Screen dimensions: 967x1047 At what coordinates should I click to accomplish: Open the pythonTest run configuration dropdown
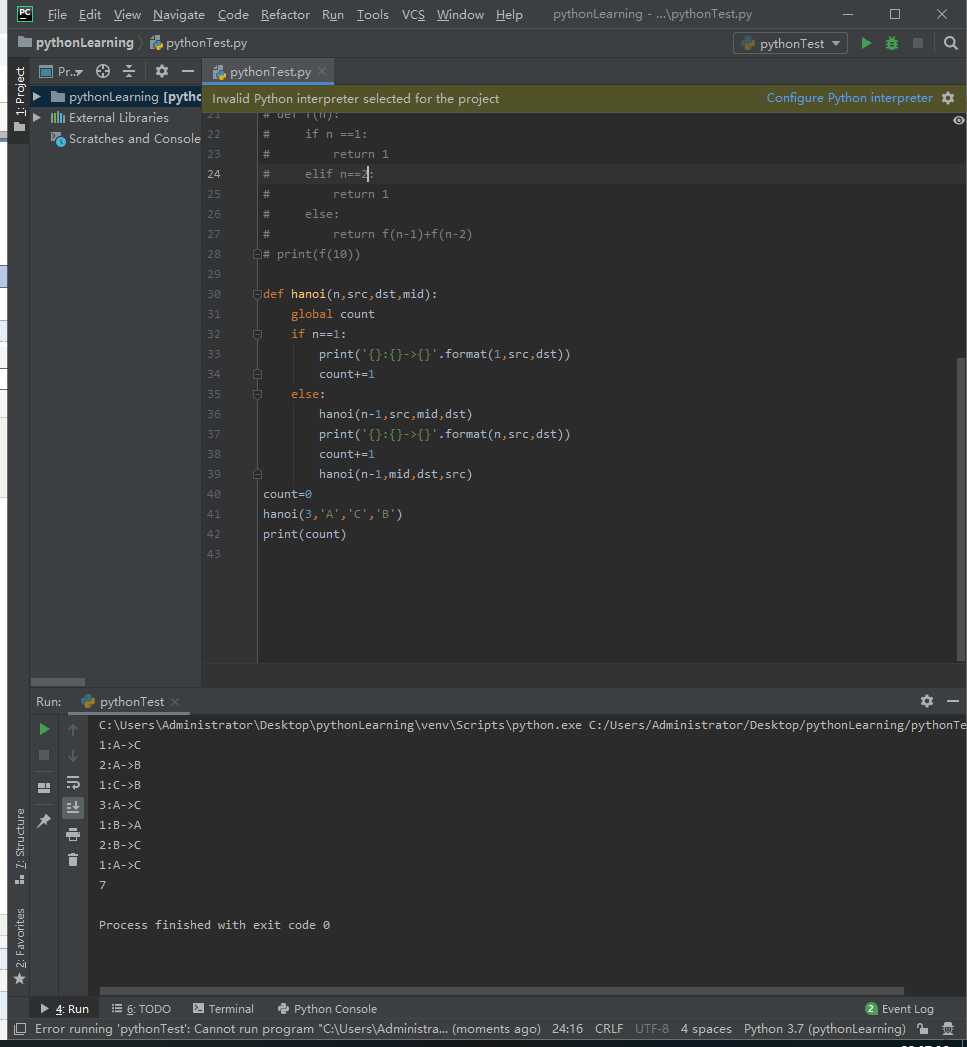coord(790,43)
